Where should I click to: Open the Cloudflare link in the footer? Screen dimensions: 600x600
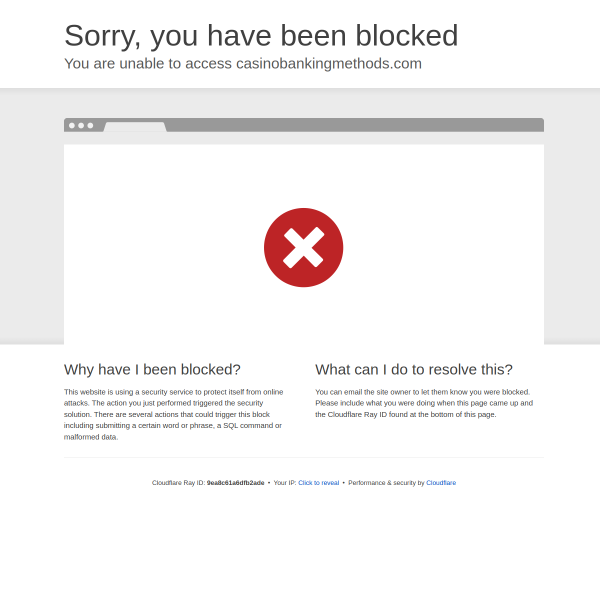[441, 483]
